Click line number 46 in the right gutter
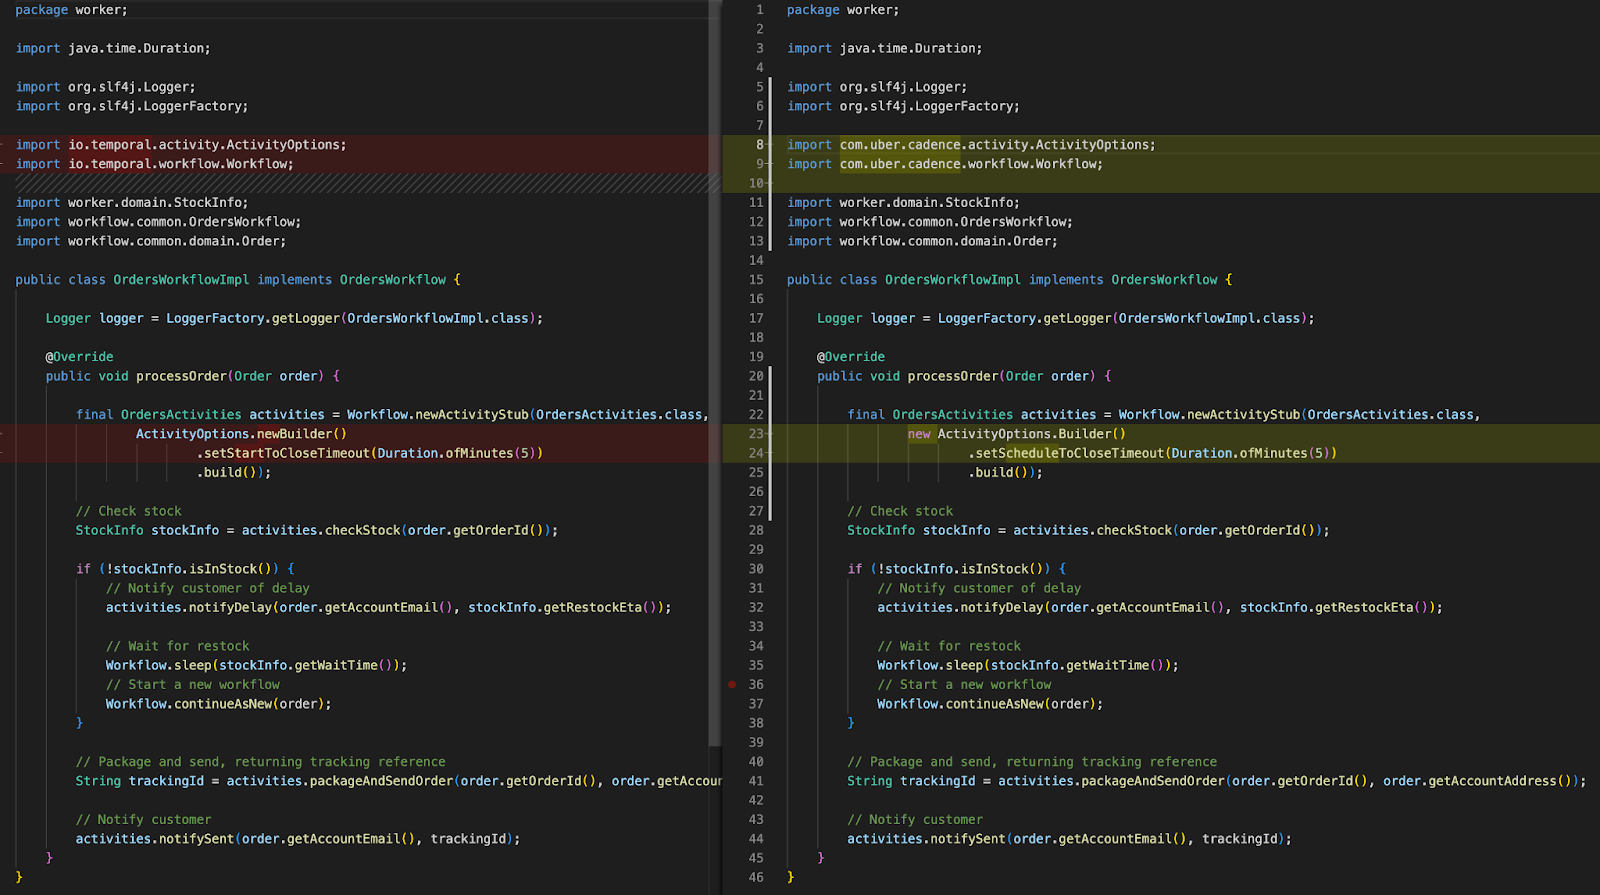 (756, 877)
